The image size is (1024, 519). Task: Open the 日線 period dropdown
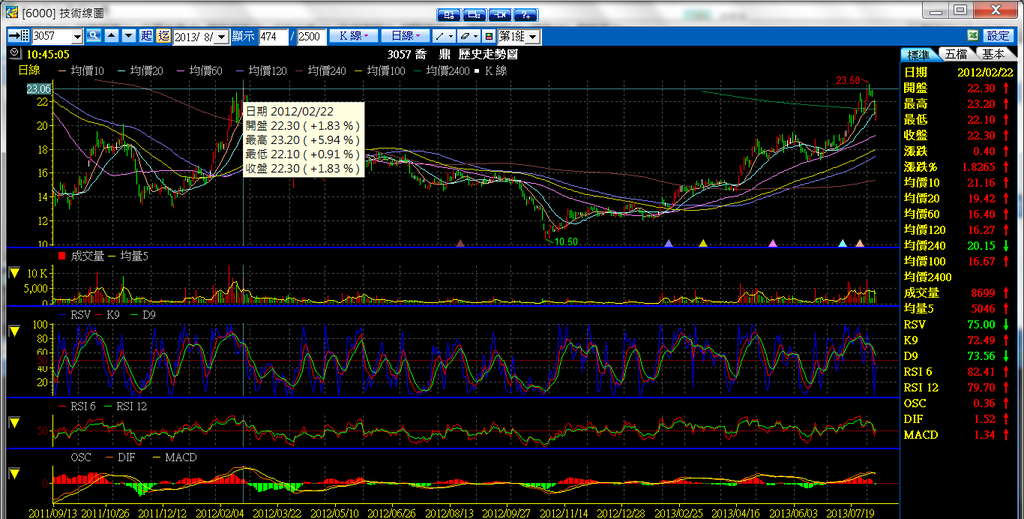pyautogui.click(x=407, y=35)
